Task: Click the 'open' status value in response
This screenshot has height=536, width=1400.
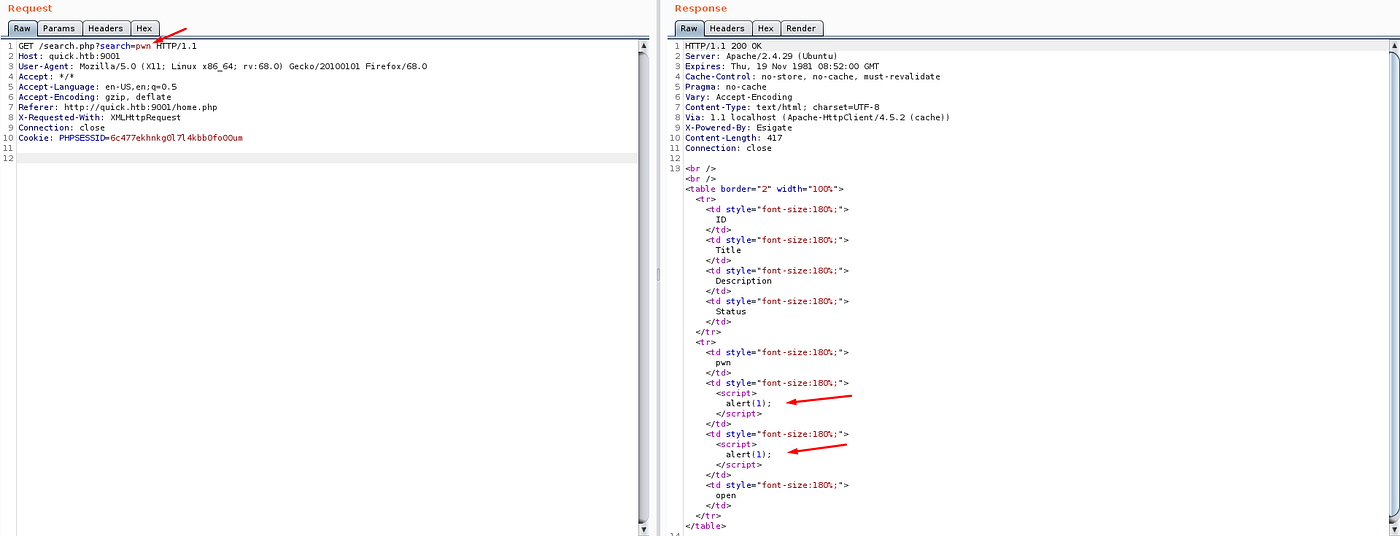Action: click(x=726, y=495)
